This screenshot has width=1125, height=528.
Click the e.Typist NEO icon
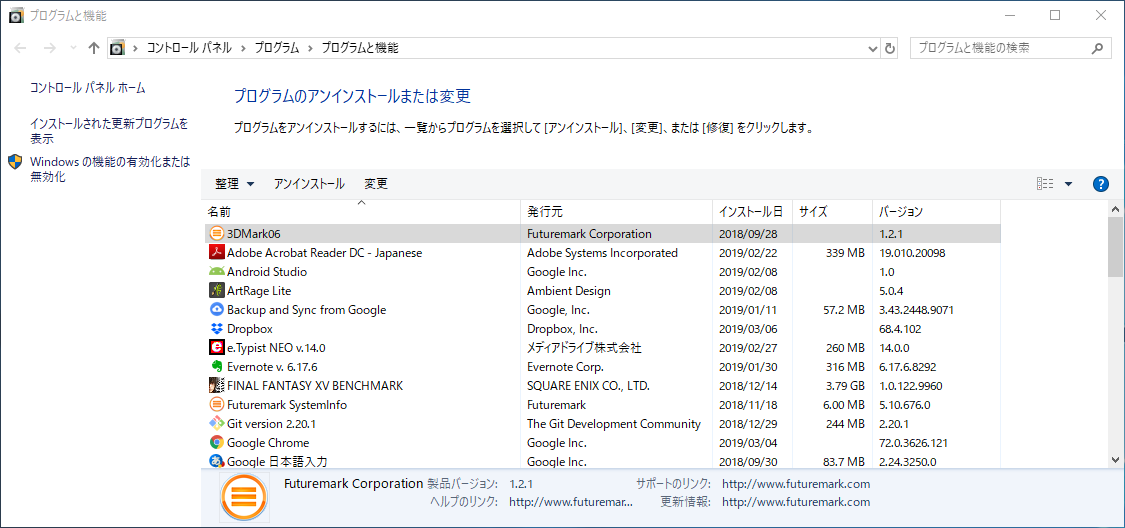pyautogui.click(x=217, y=348)
